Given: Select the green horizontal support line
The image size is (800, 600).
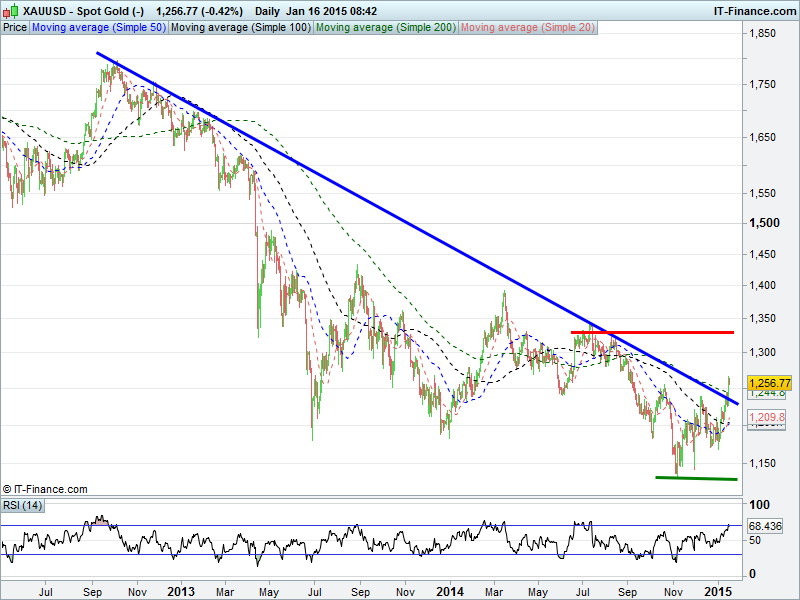Looking at the screenshot, I should pyautogui.click(x=696, y=478).
